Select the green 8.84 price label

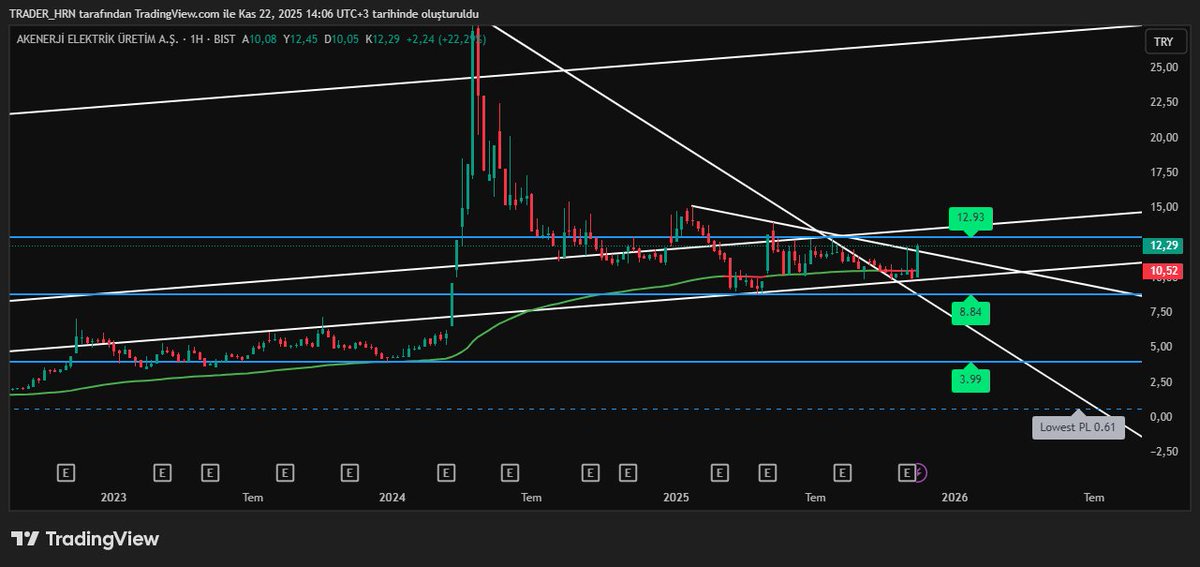click(969, 312)
